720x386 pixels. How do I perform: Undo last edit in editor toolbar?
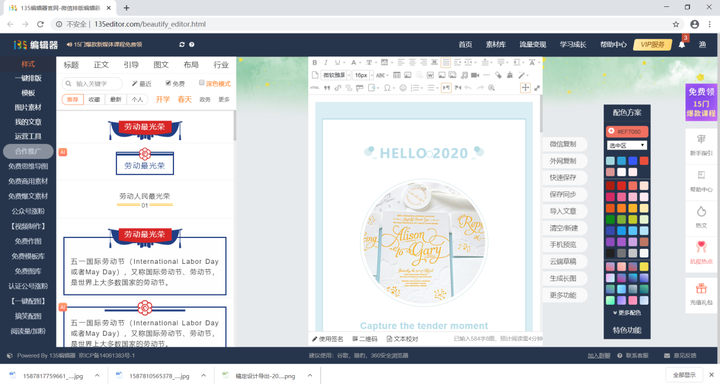coord(468,88)
